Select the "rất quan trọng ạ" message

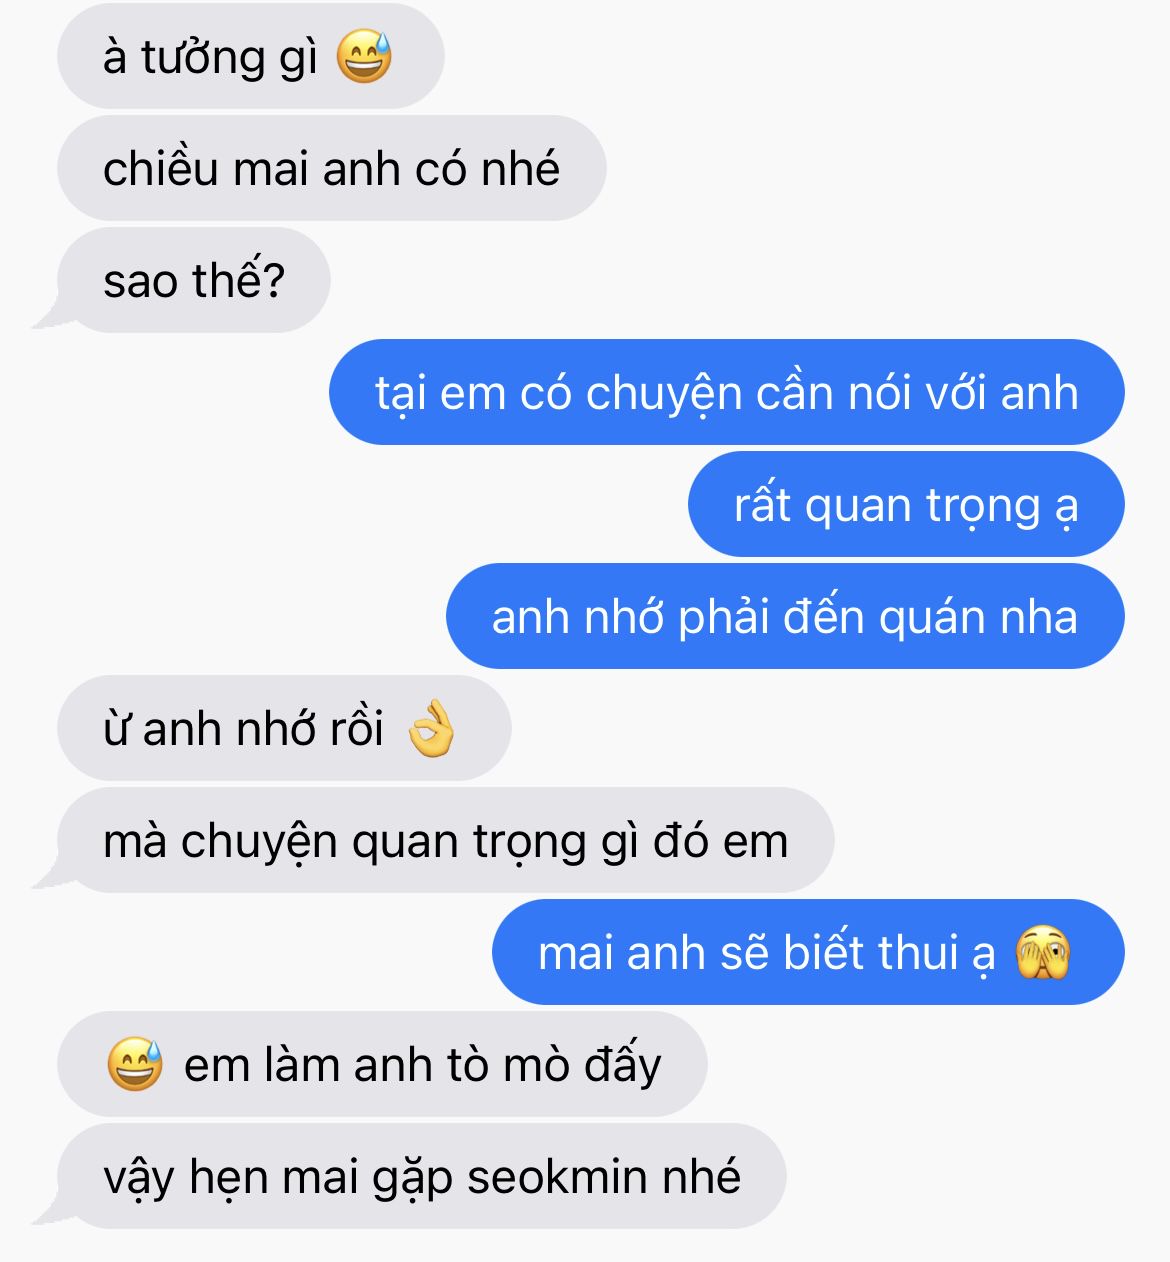tap(906, 504)
